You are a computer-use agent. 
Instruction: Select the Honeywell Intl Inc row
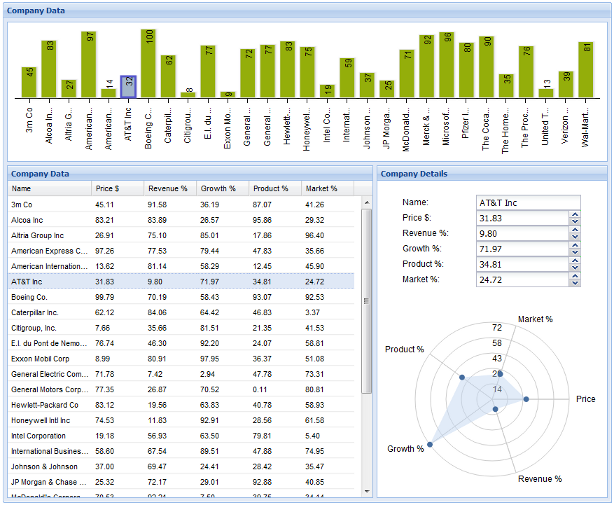tap(181, 420)
